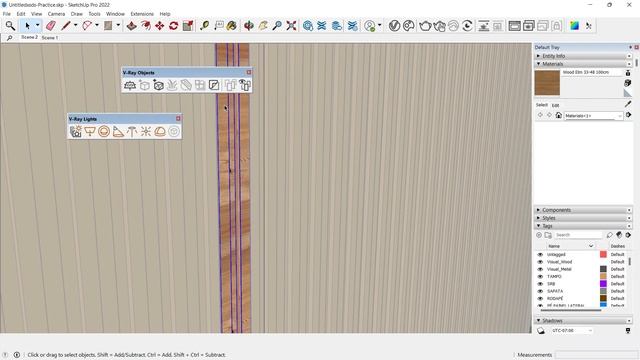Open V-Ray Asset Editor in toolbar
This screenshot has width=640, height=360.
[x=394, y=26]
